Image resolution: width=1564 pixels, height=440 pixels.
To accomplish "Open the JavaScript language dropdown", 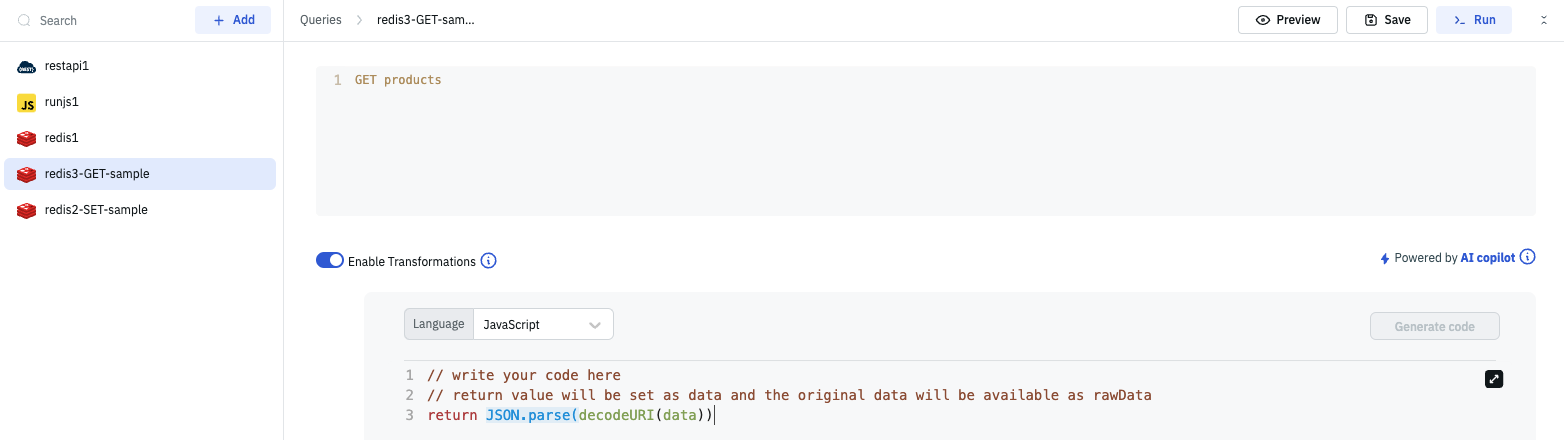I will (x=543, y=324).
